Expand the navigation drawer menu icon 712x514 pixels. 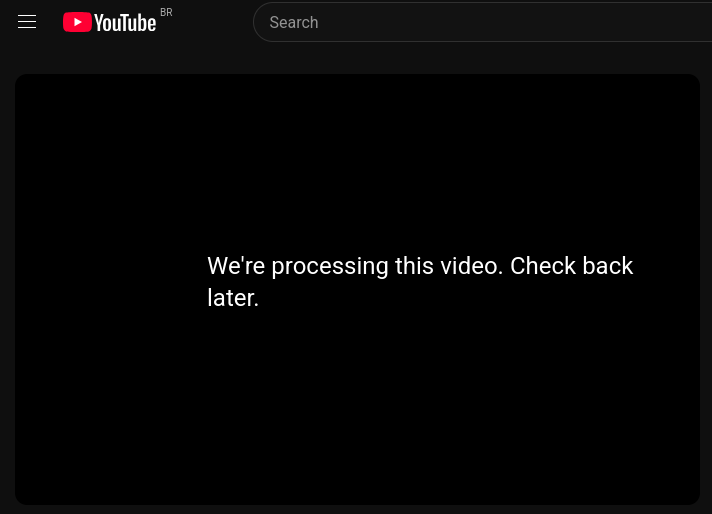click(x=27, y=22)
